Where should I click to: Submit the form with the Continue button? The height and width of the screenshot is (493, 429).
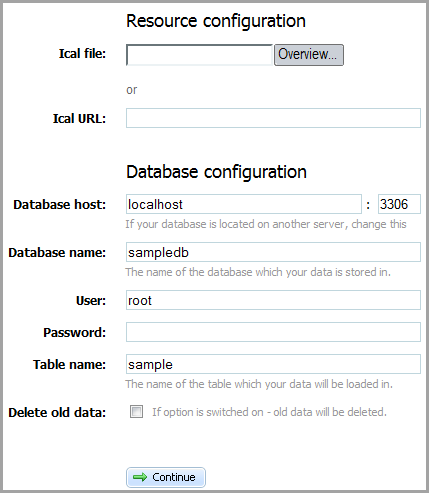166,477
